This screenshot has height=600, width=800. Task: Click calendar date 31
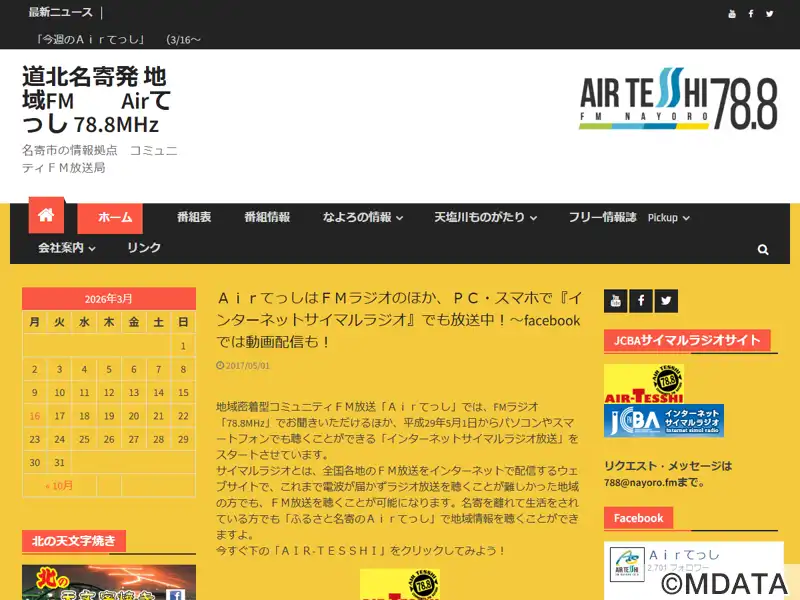point(60,463)
